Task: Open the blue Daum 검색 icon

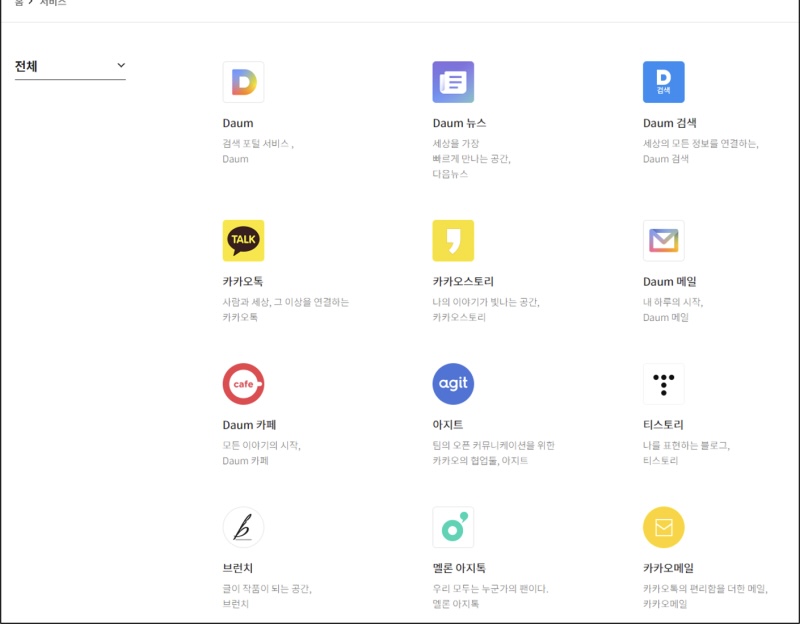Action: pyautogui.click(x=663, y=82)
